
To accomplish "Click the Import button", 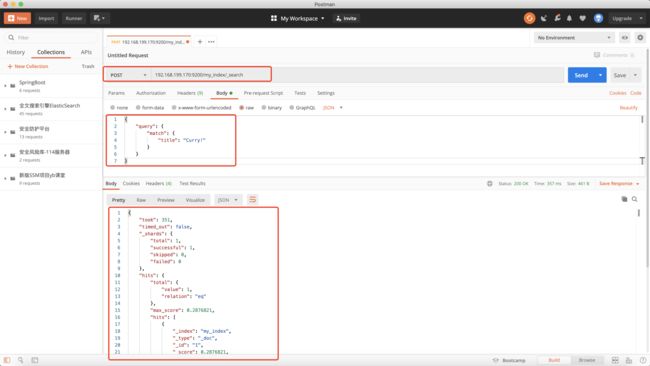I will [46, 18].
